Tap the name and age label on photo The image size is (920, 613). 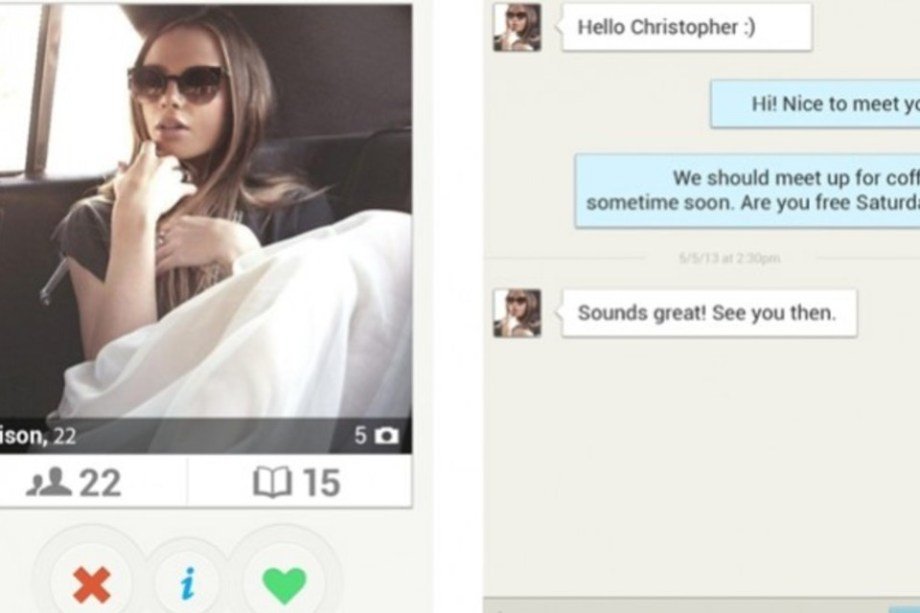coord(38,436)
